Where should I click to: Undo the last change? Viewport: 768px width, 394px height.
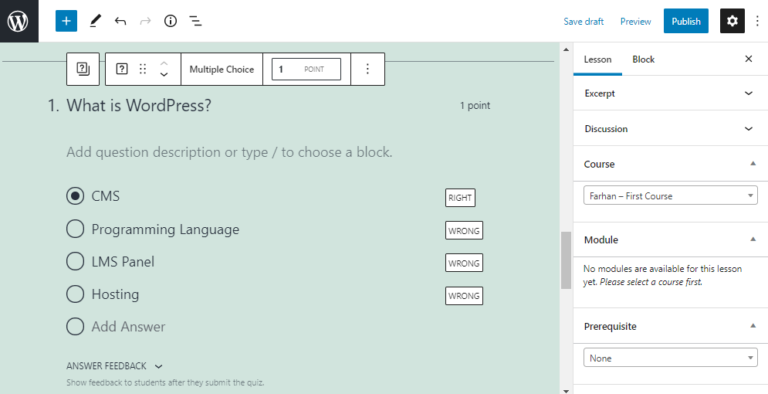[120, 21]
